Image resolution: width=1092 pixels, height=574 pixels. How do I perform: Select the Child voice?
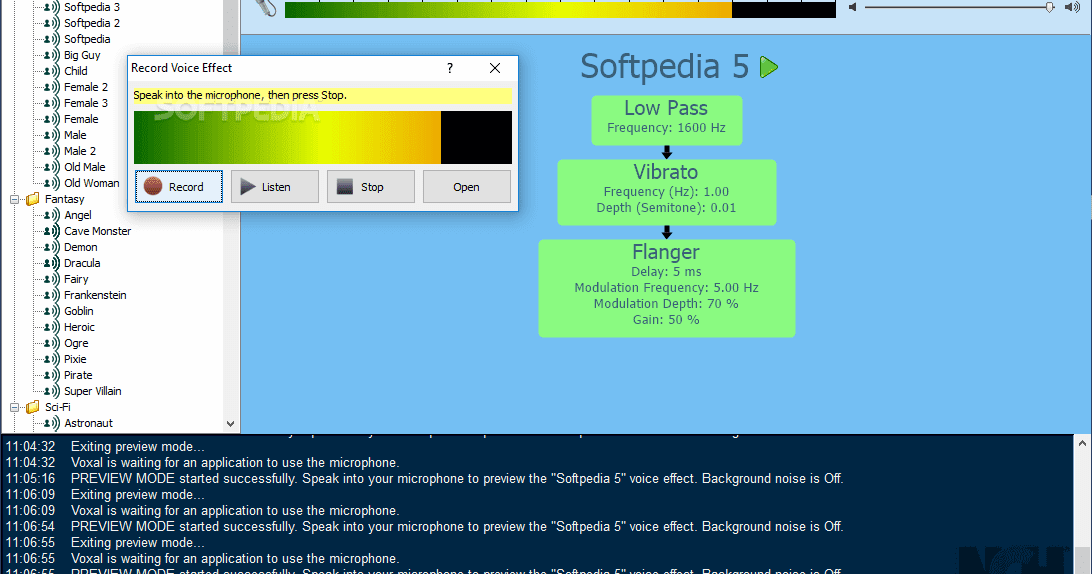(76, 71)
